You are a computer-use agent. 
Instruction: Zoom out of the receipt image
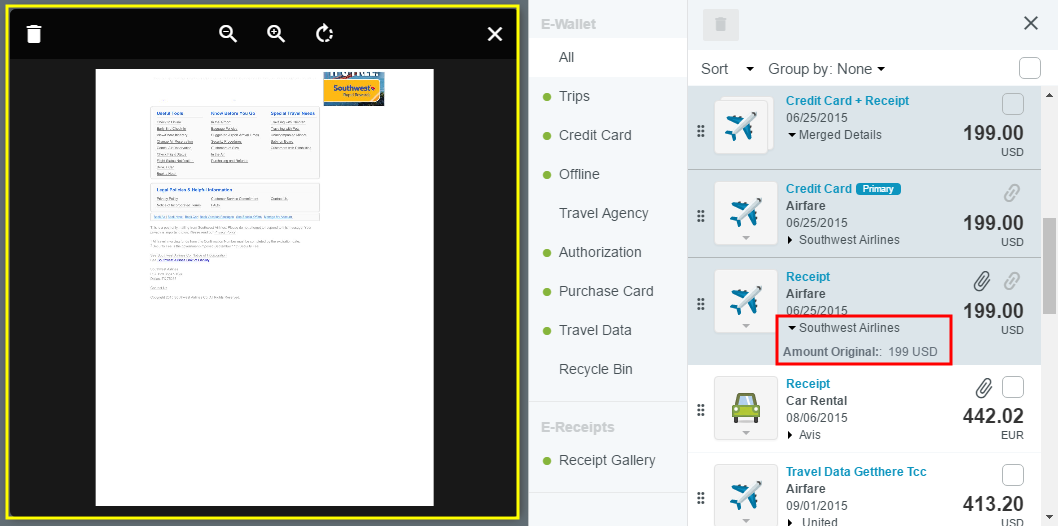228,34
